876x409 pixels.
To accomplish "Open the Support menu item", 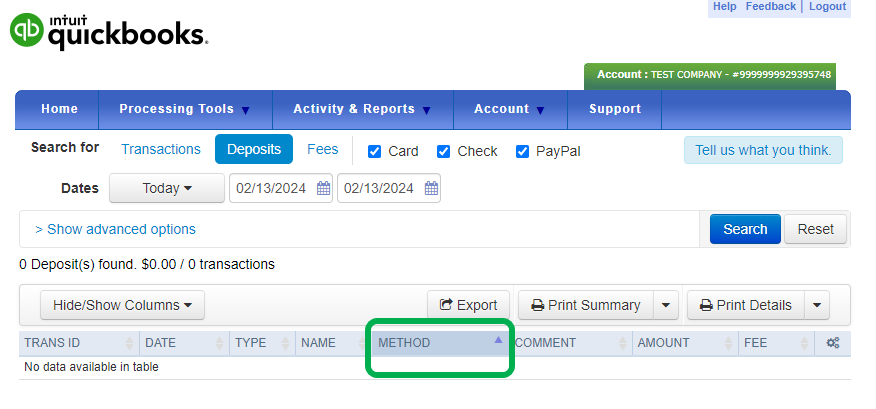I will click(x=615, y=109).
